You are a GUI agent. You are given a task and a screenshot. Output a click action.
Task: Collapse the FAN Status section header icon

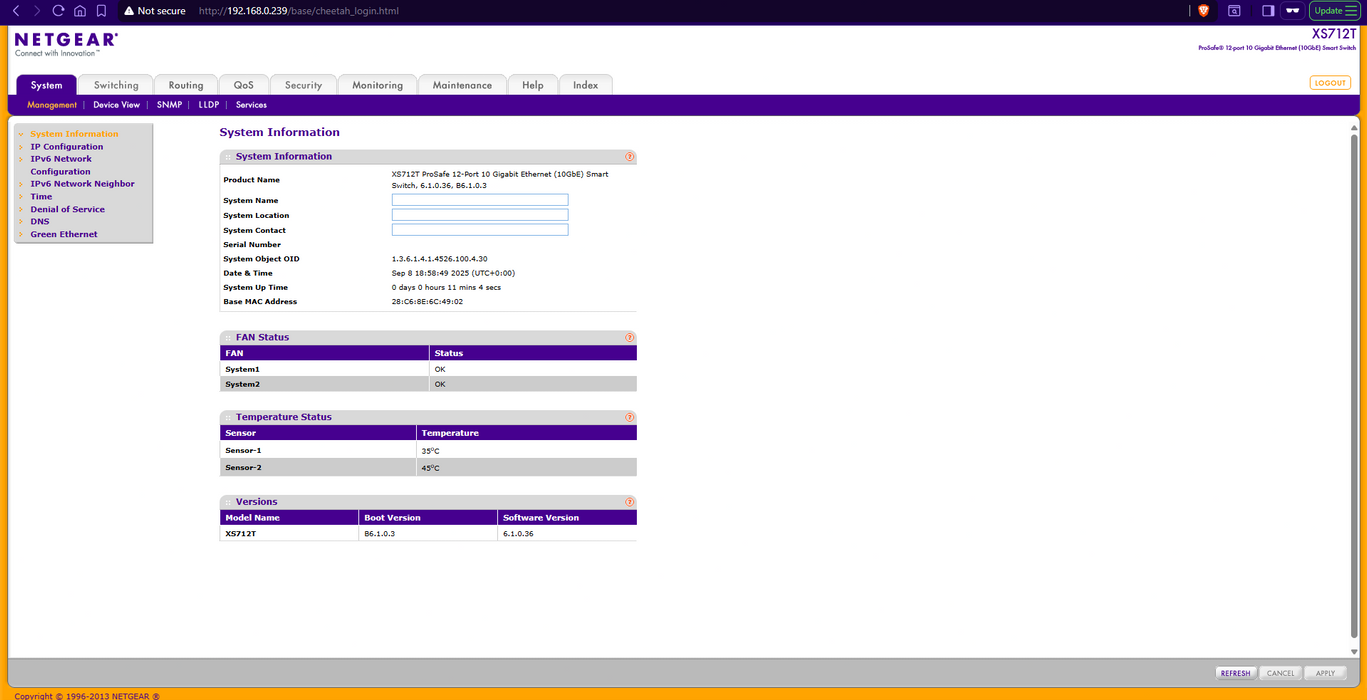(x=228, y=338)
